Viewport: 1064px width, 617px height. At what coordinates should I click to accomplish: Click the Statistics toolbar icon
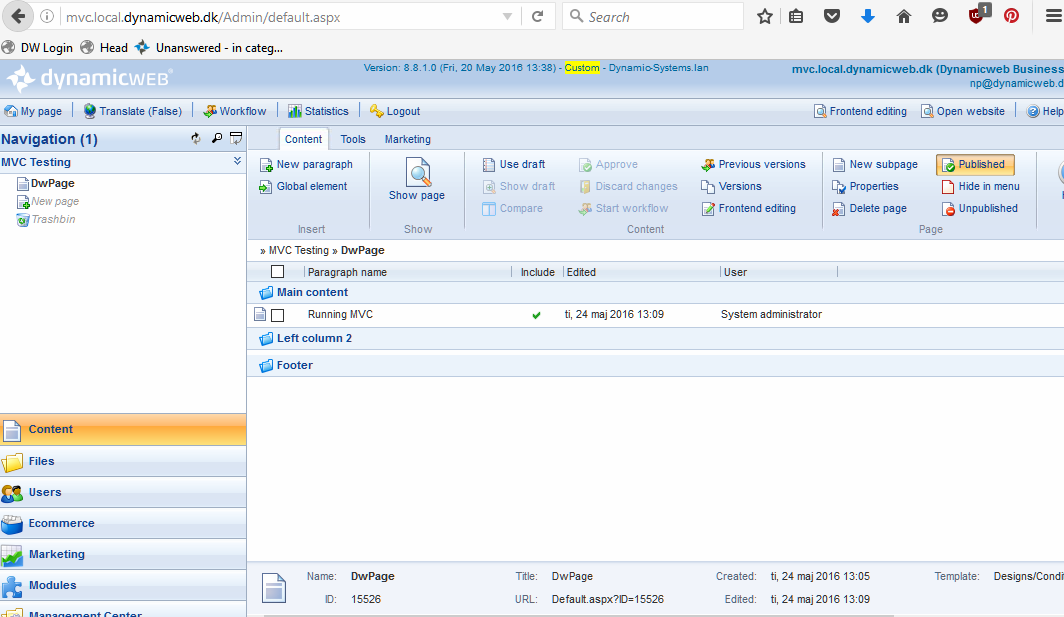pos(295,111)
